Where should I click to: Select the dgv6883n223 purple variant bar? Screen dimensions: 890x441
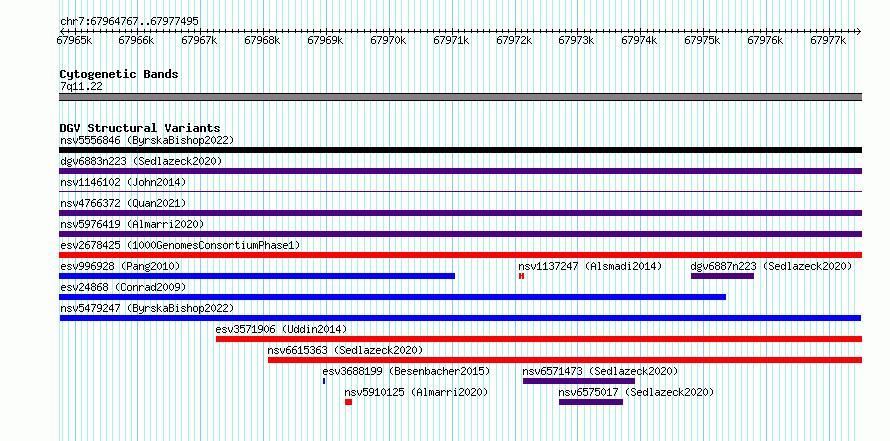[460, 171]
